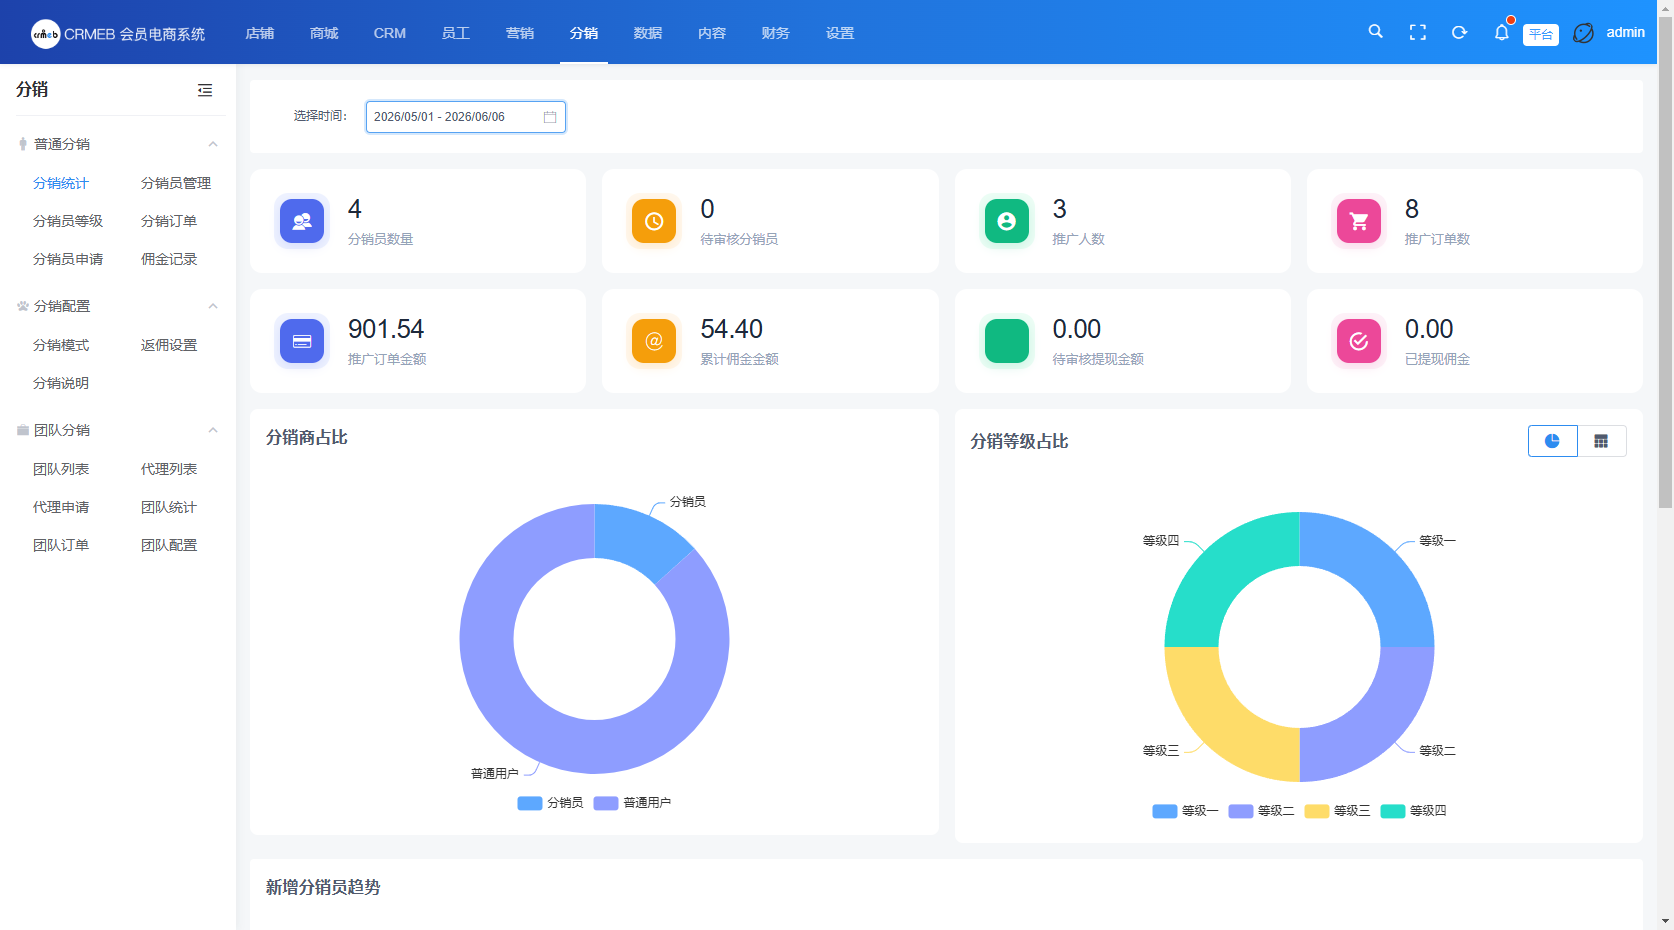1674x930 pixels.
Task: Click the refresh page icon
Action: pos(1460,32)
